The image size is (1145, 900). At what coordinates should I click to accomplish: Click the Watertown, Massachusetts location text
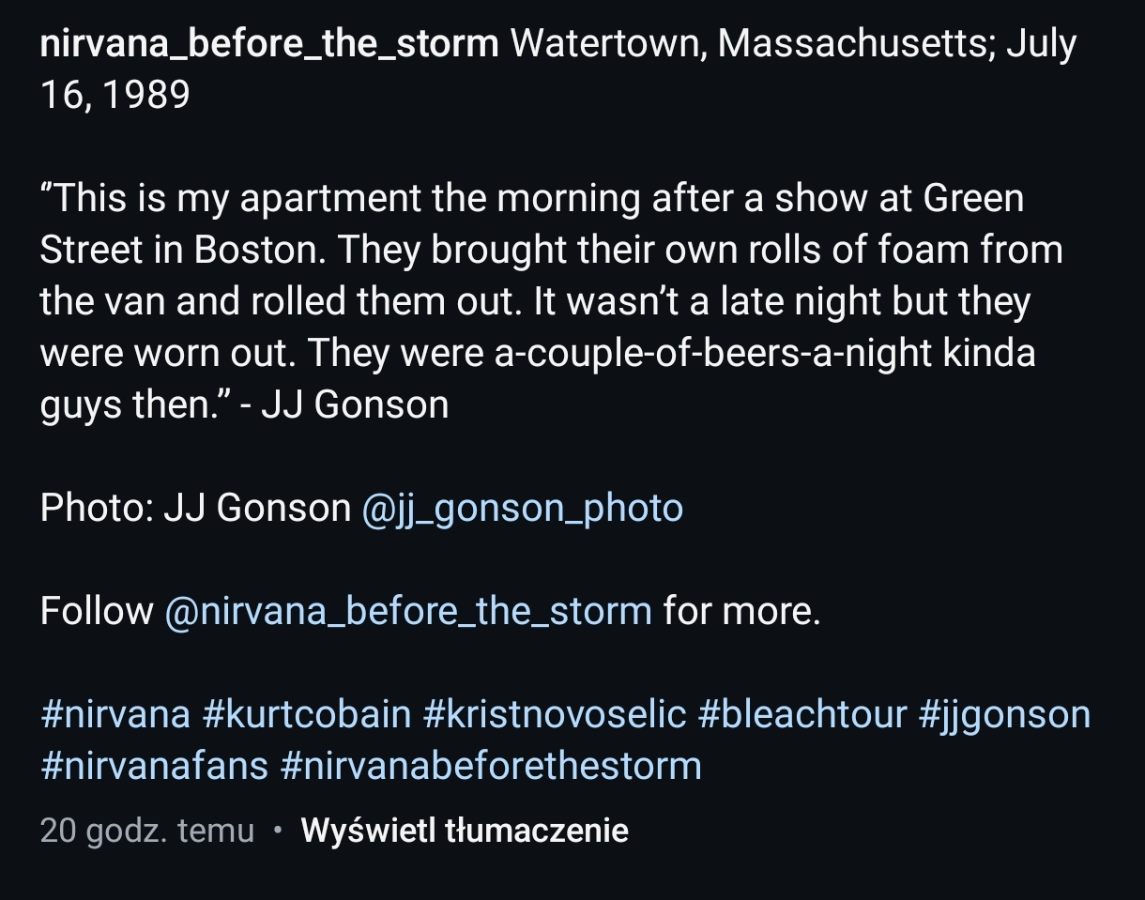(752, 44)
